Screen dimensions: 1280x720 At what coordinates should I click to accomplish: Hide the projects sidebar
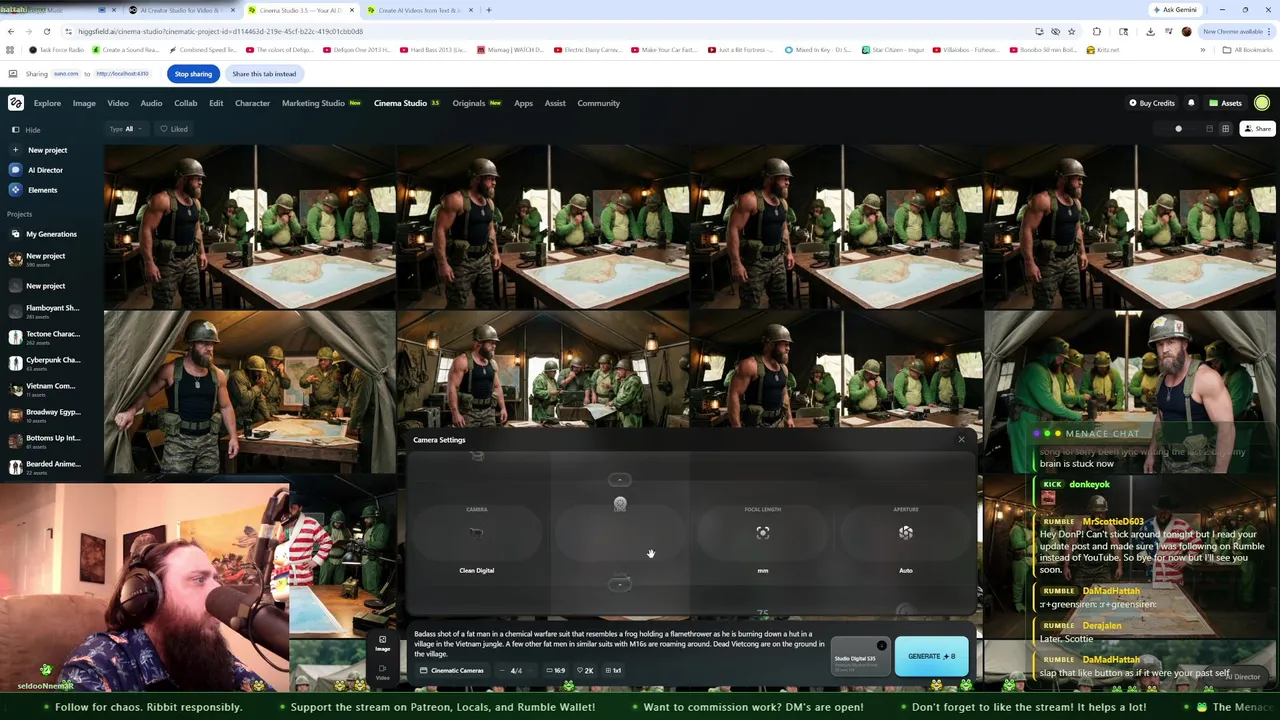point(26,130)
